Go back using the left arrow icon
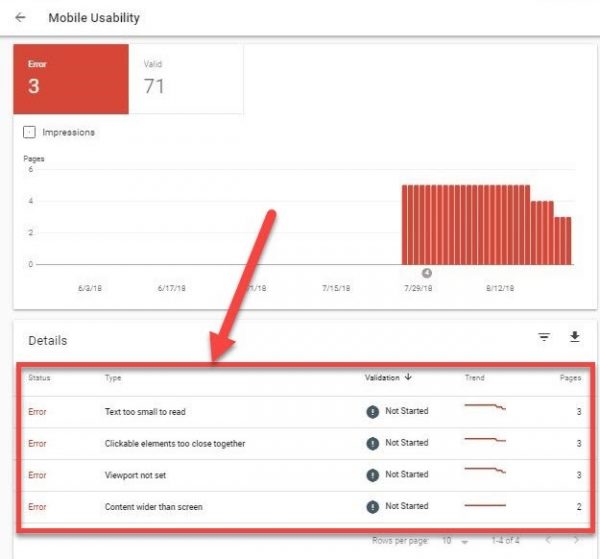 pyautogui.click(x=20, y=17)
